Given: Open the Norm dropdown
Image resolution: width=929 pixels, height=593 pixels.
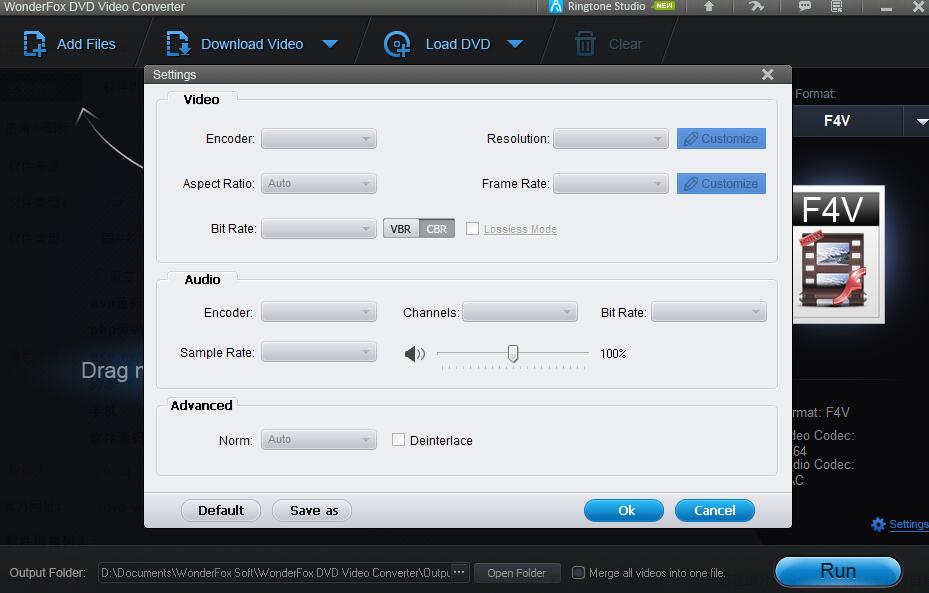Looking at the screenshot, I should tap(319, 440).
